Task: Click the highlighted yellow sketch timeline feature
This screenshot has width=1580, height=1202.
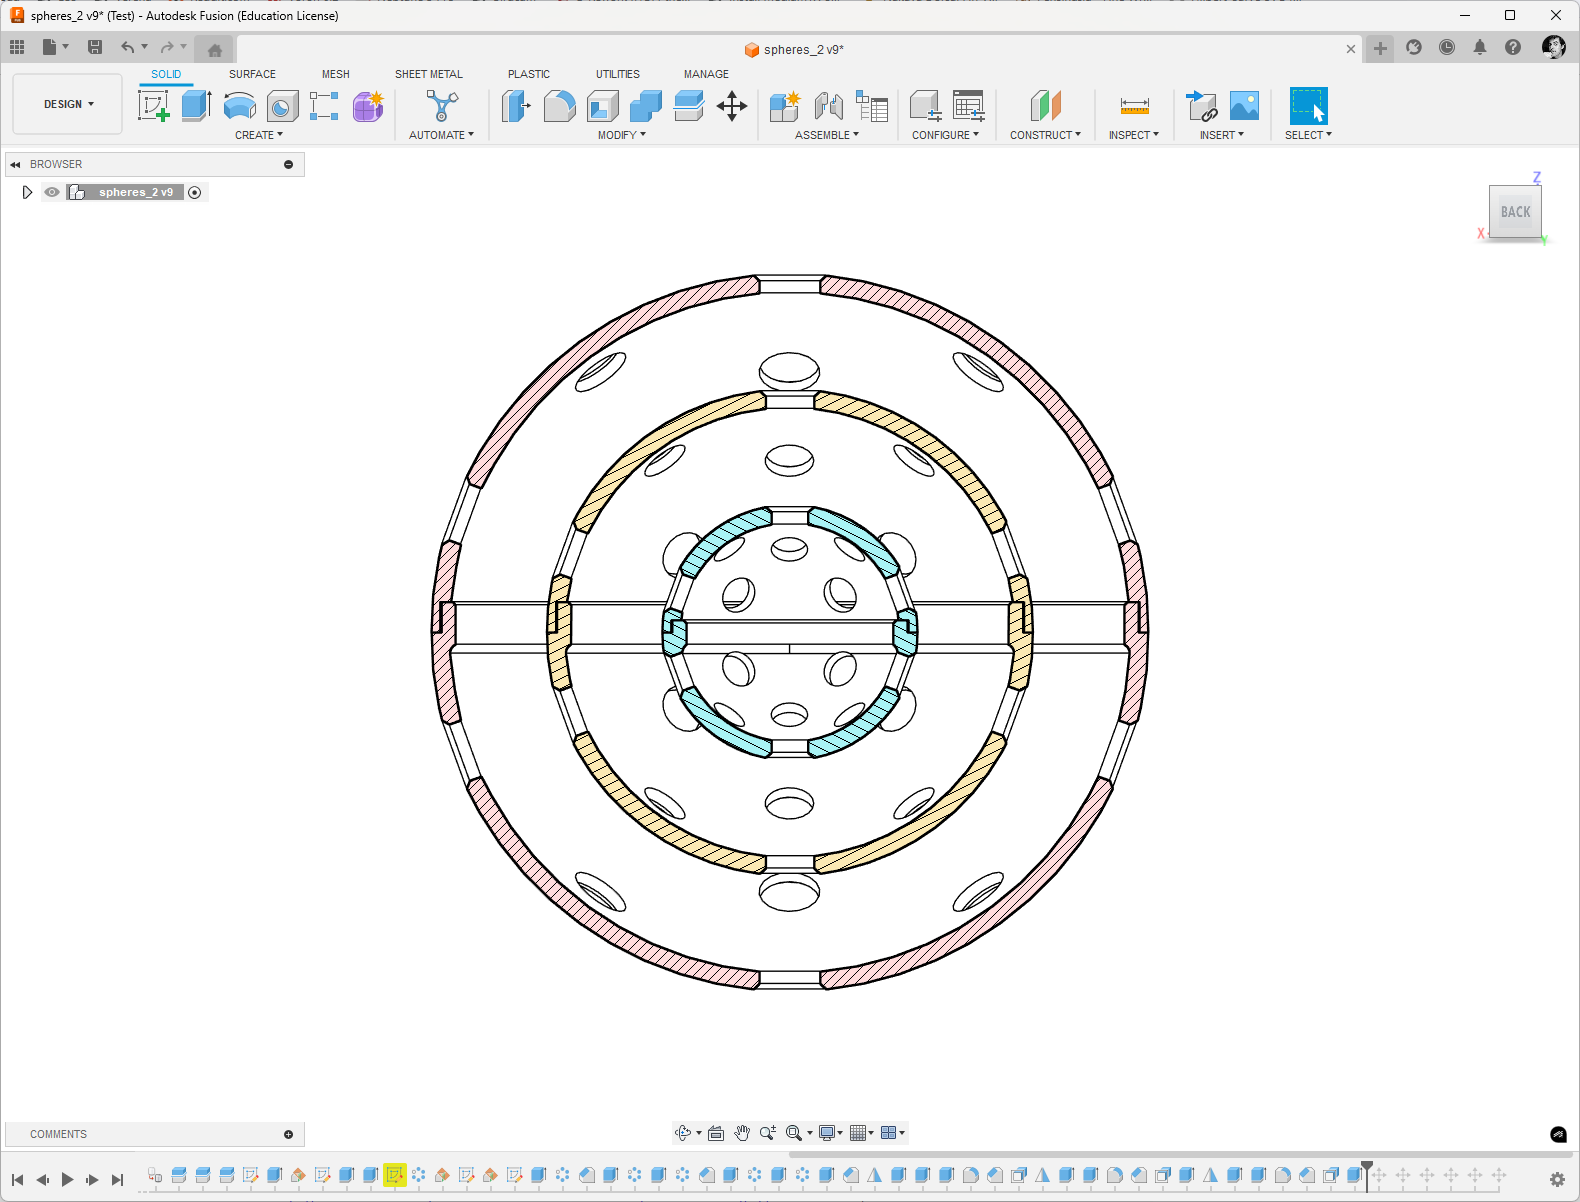Action: point(394,1175)
